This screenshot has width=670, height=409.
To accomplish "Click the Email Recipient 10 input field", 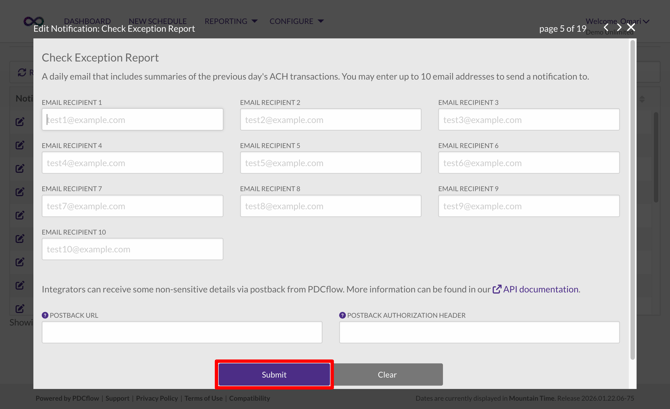I will (132, 249).
